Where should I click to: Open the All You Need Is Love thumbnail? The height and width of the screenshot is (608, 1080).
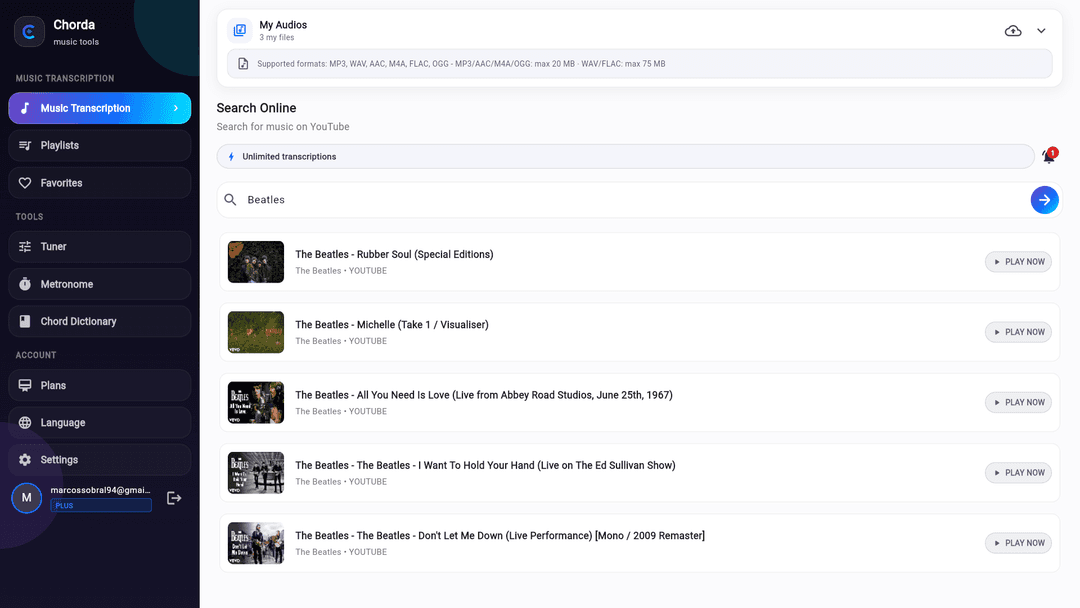(x=256, y=402)
